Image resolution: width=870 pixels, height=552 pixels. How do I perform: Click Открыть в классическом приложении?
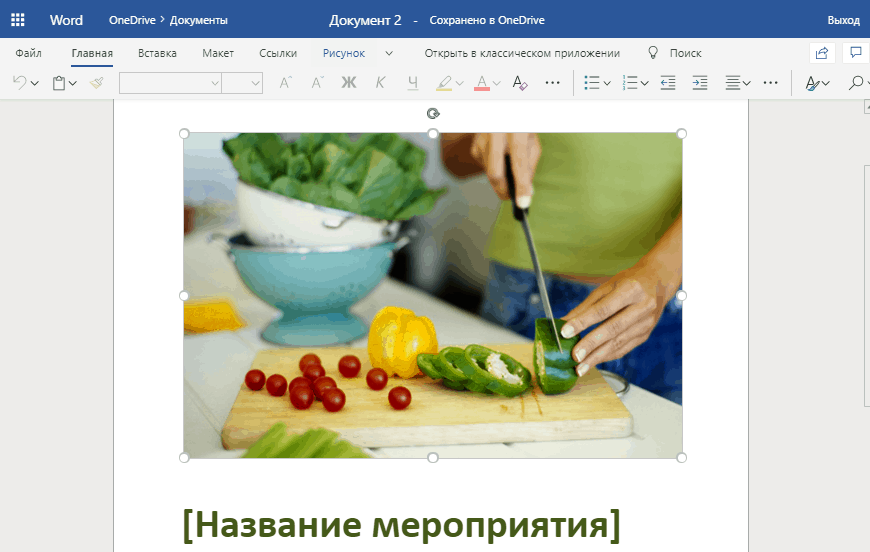(x=522, y=53)
